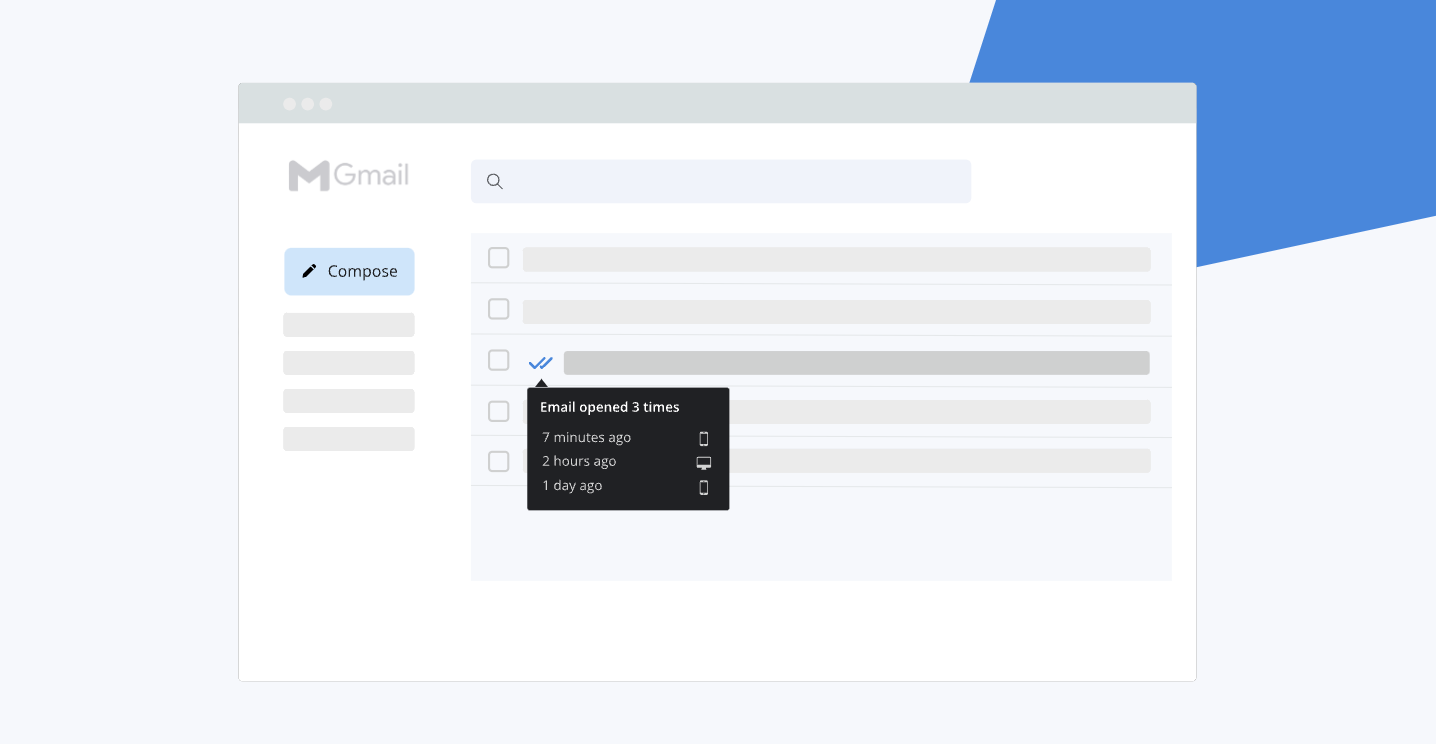
Task: Tick the checkbox of the fourth email row
Action: (498, 411)
